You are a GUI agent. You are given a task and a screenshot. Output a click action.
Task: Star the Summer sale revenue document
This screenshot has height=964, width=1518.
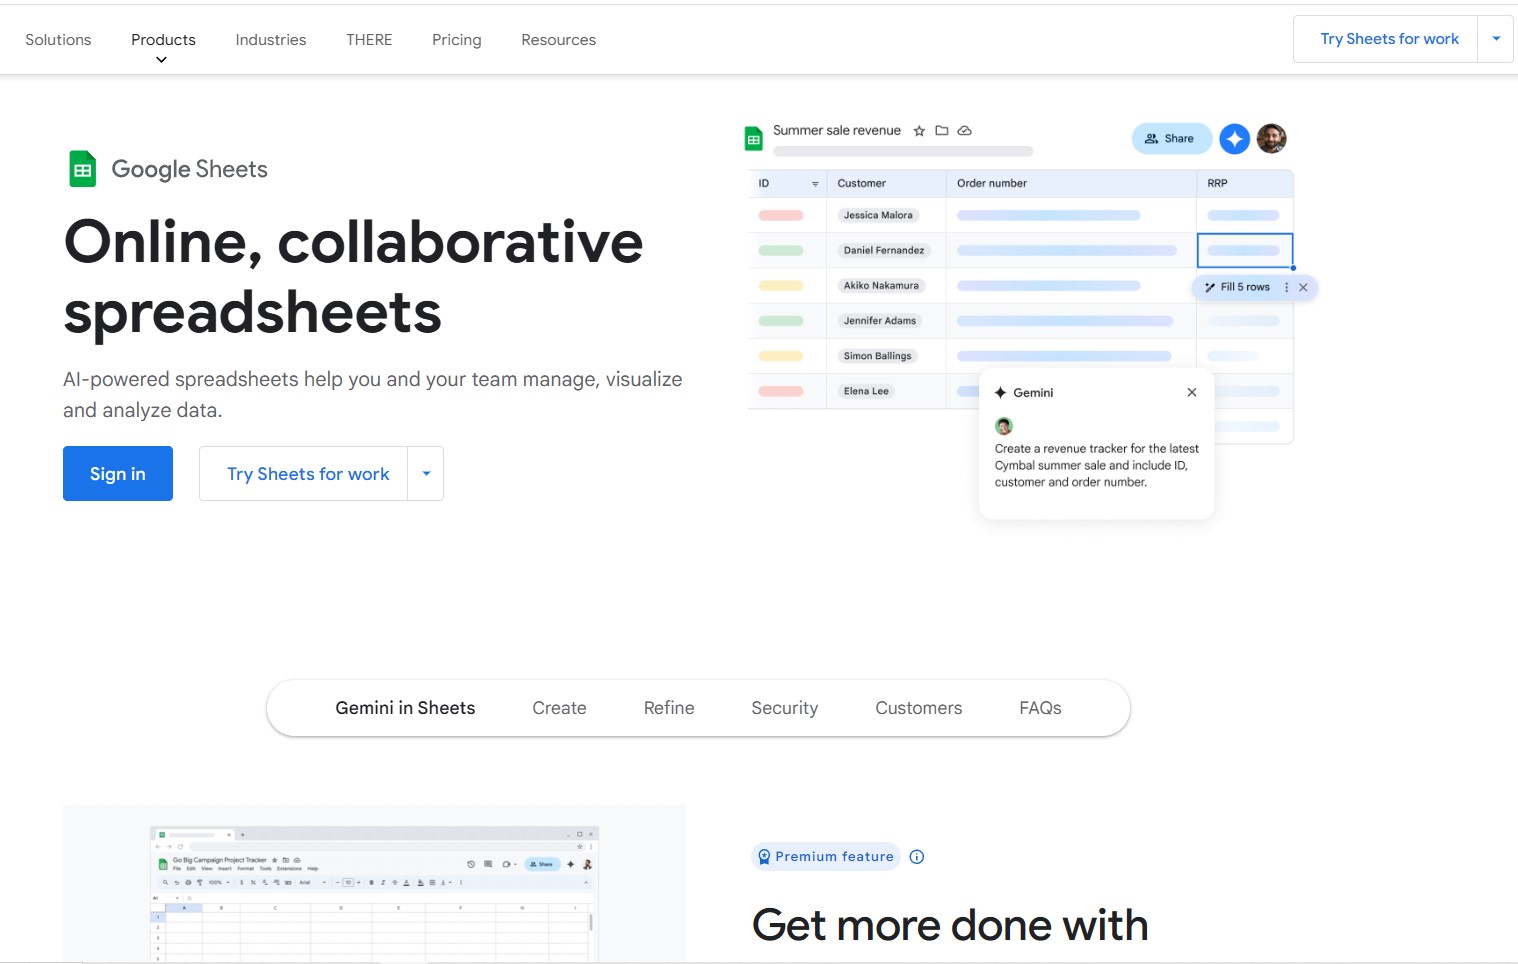pyautogui.click(x=919, y=131)
